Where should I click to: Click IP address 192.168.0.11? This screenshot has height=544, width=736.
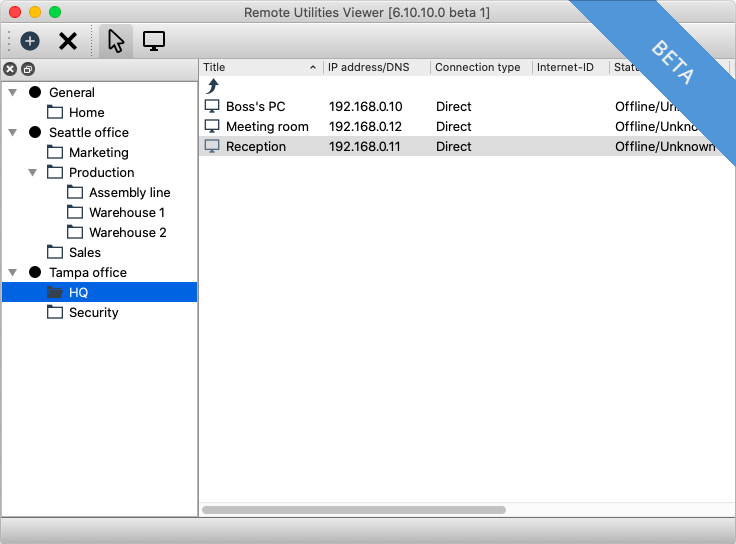click(x=364, y=147)
